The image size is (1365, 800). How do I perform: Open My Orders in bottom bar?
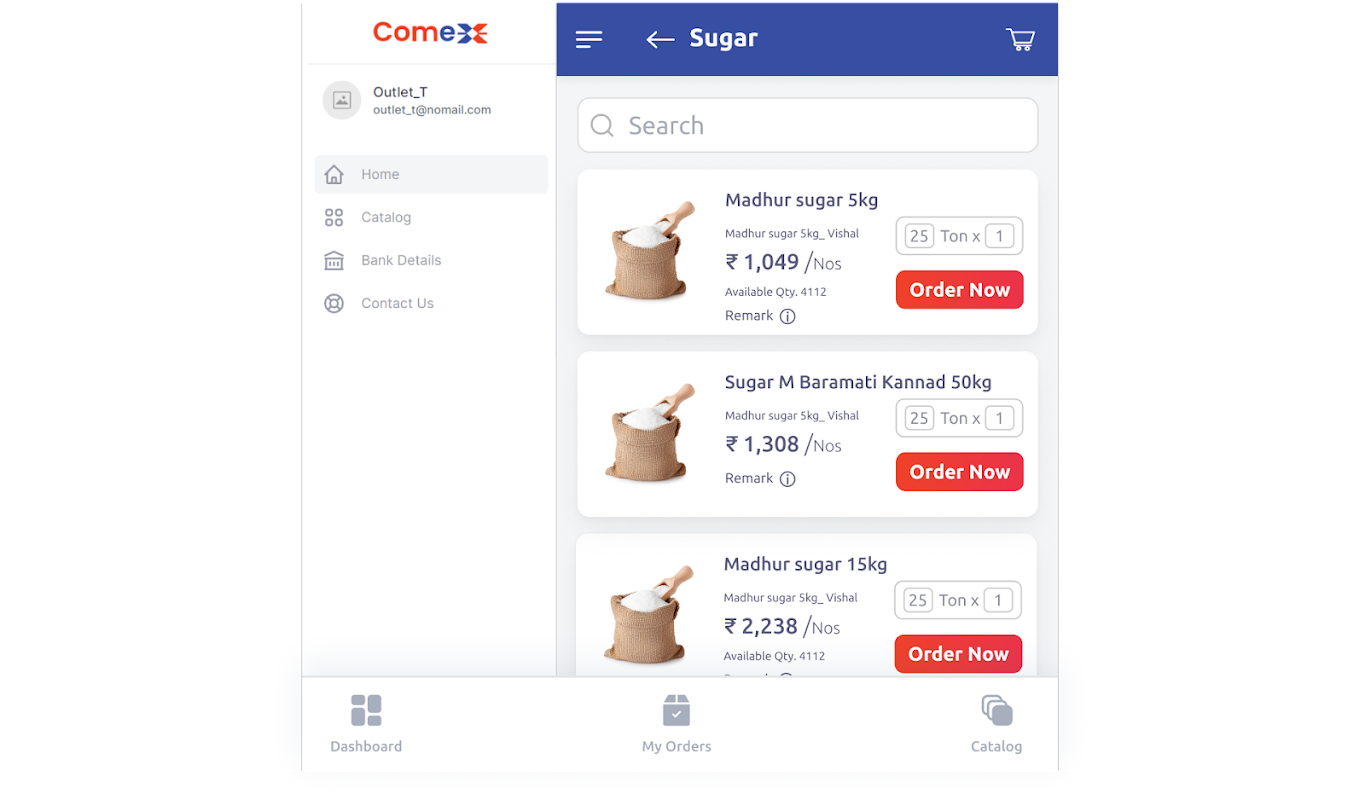click(x=677, y=724)
